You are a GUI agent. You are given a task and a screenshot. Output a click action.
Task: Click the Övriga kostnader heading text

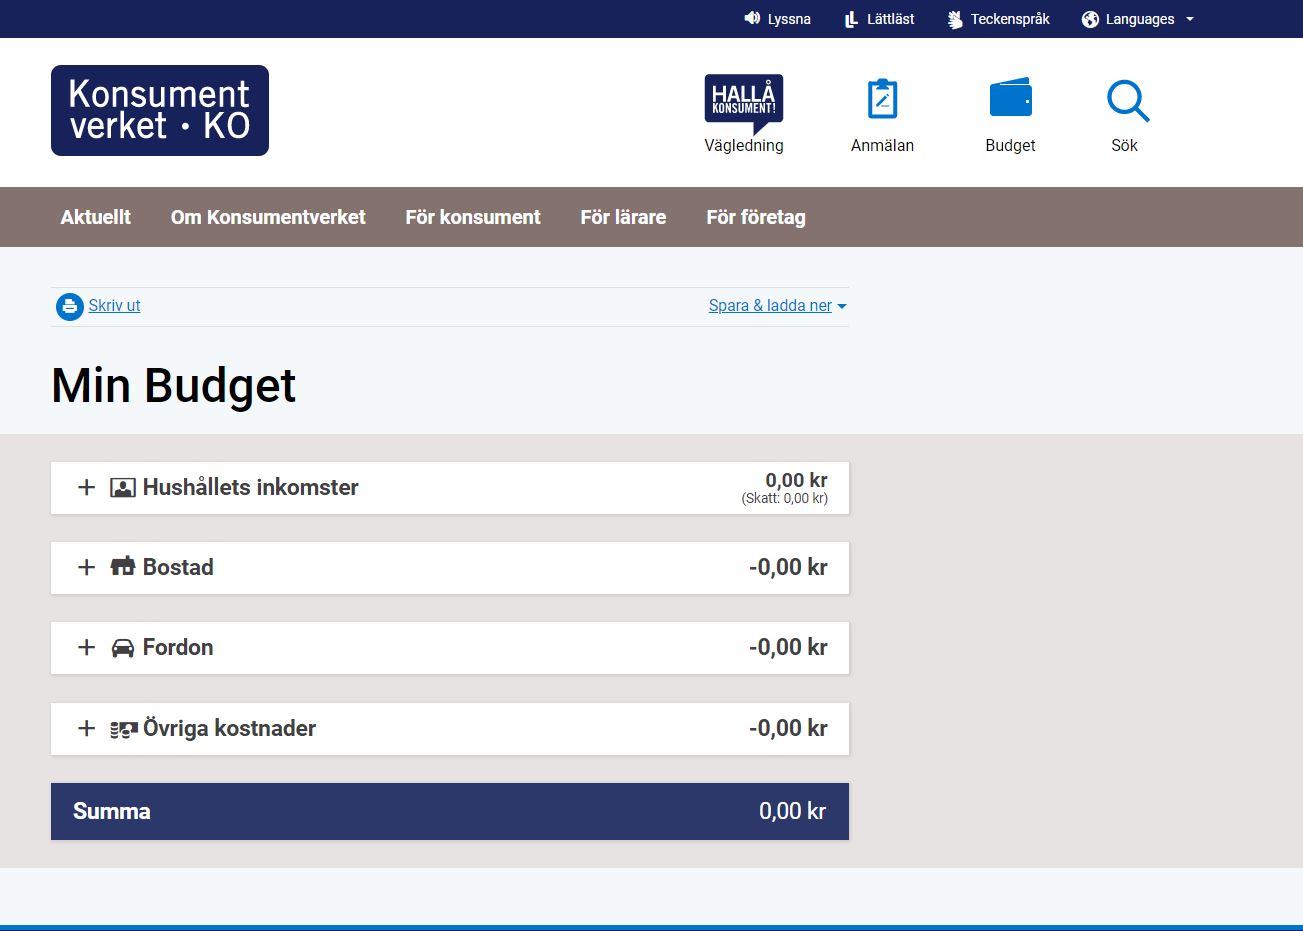229,728
